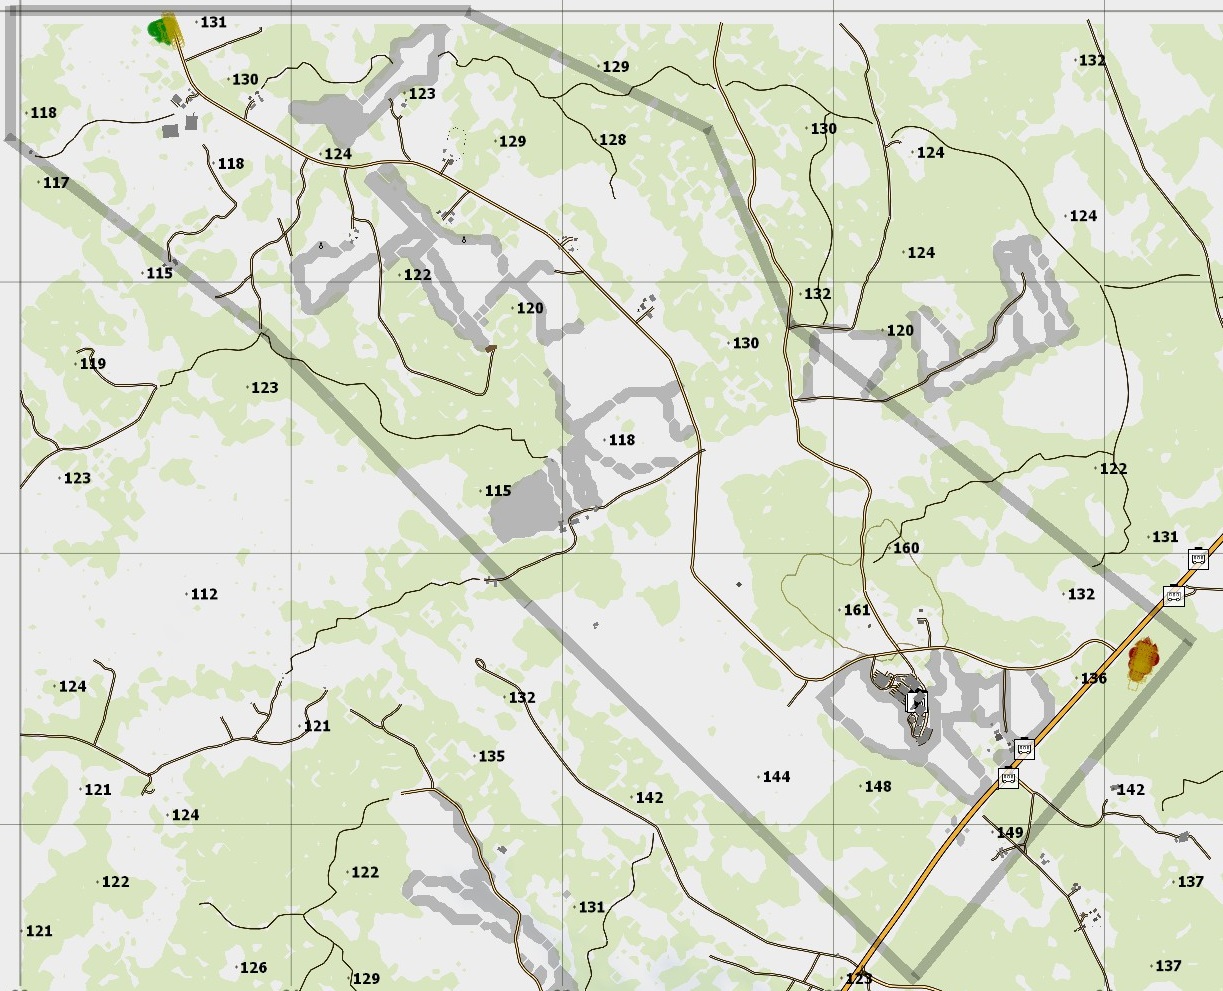The image size is (1223, 991).
Task: Select the elevation point labeled 161
Action: (856, 610)
